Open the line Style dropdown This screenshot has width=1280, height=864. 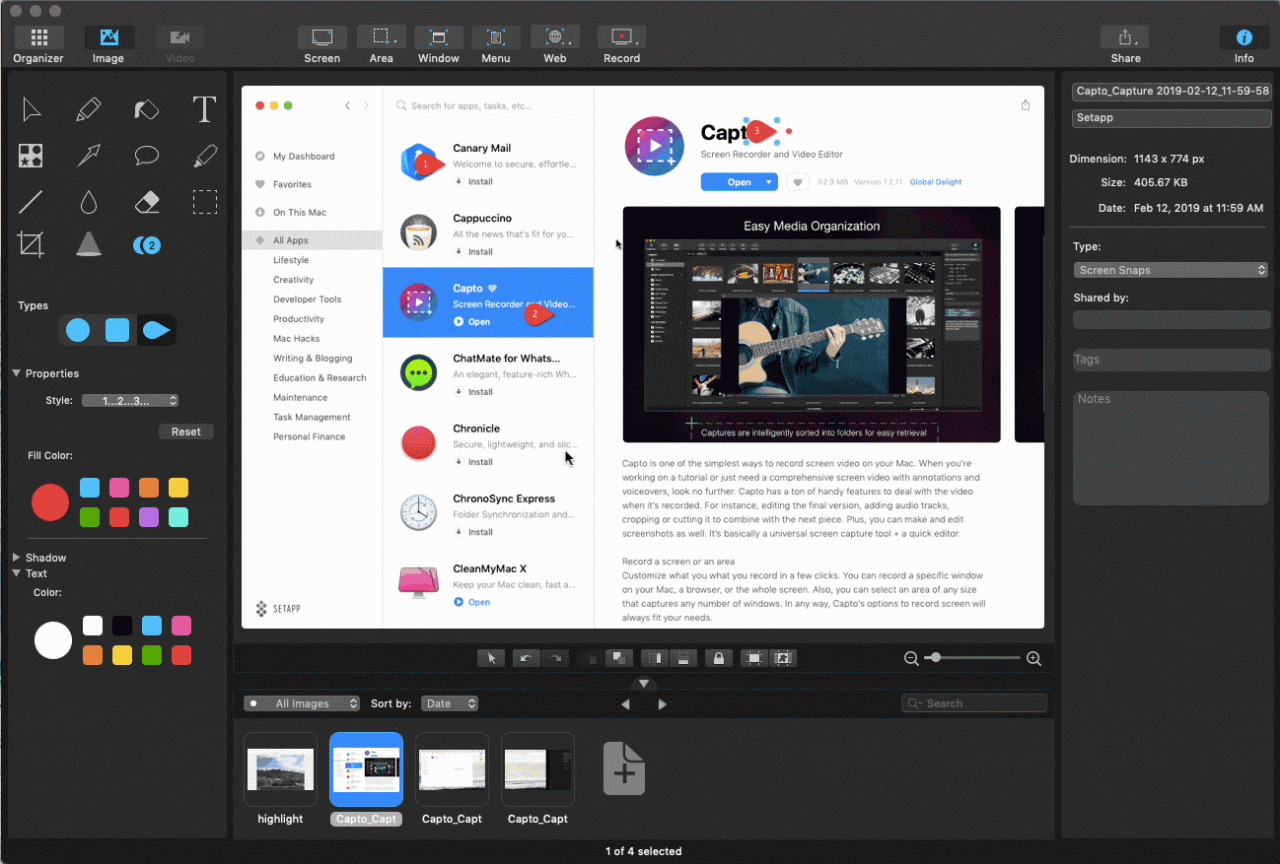(x=130, y=400)
